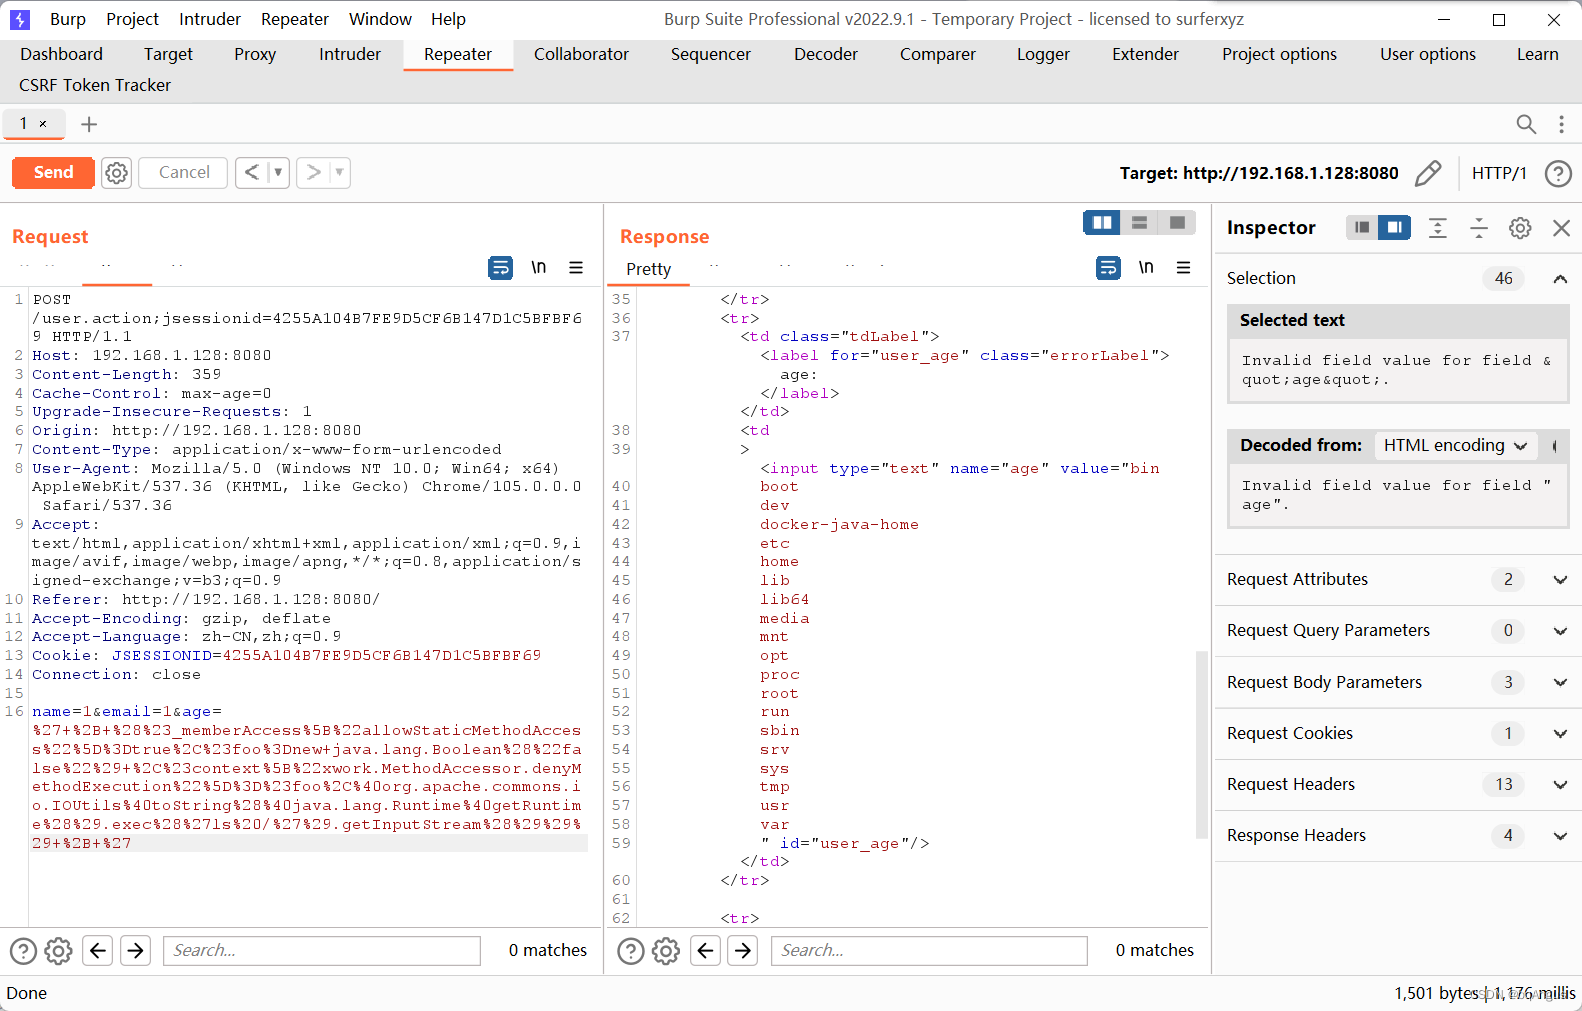Go to next request search match
This screenshot has width=1582, height=1011.
[x=135, y=950]
